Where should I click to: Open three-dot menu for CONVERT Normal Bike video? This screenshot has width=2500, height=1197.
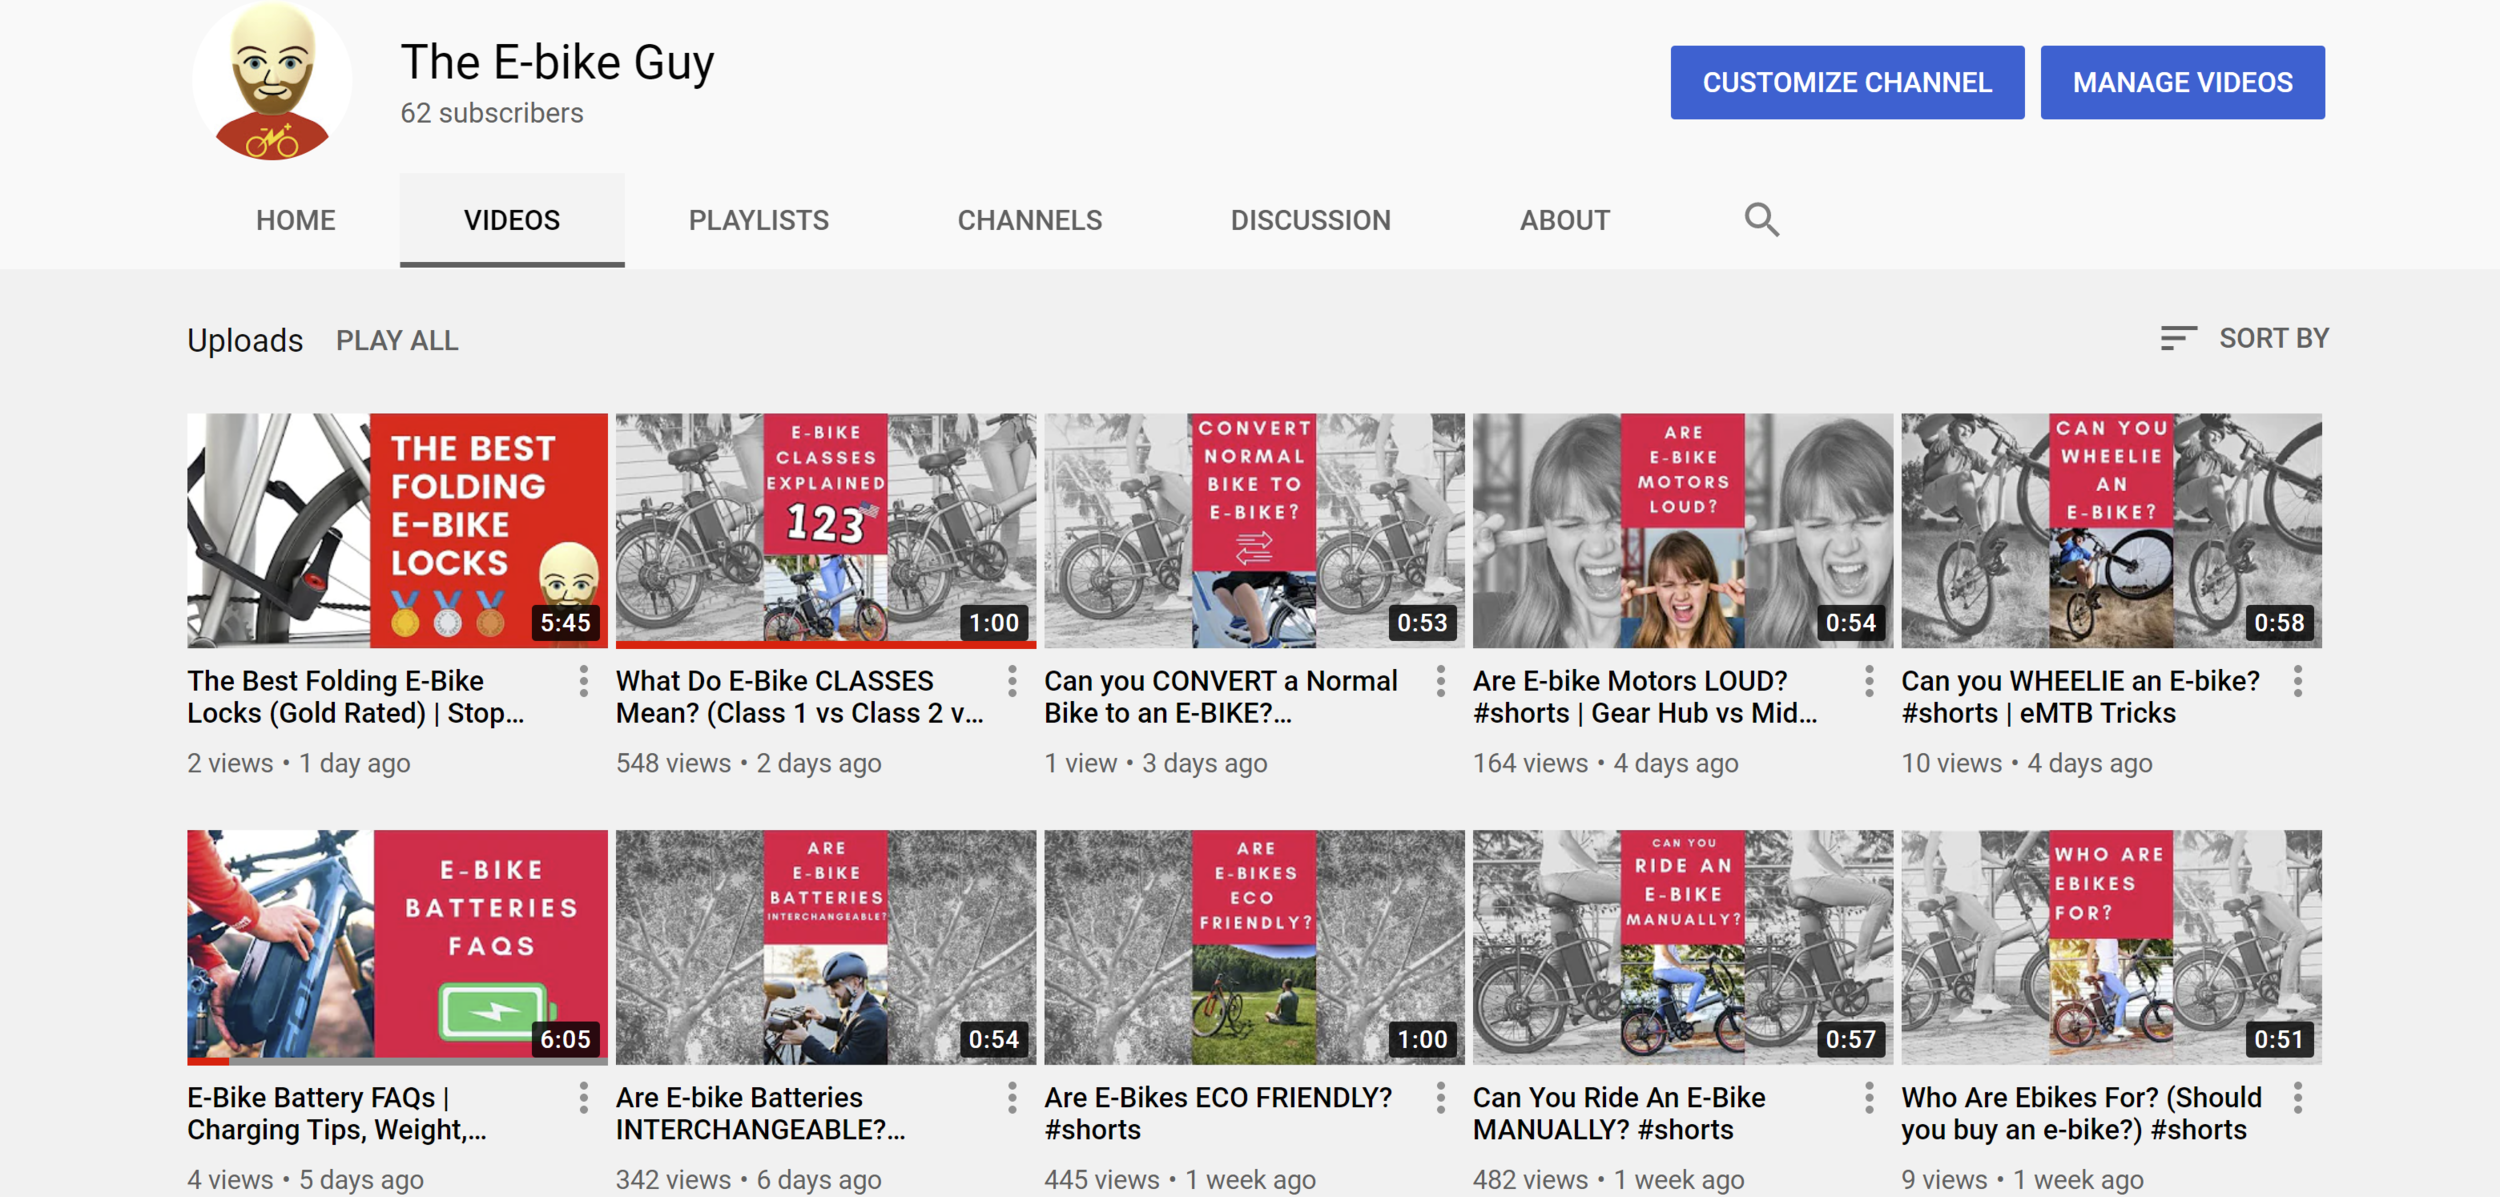coord(1440,682)
